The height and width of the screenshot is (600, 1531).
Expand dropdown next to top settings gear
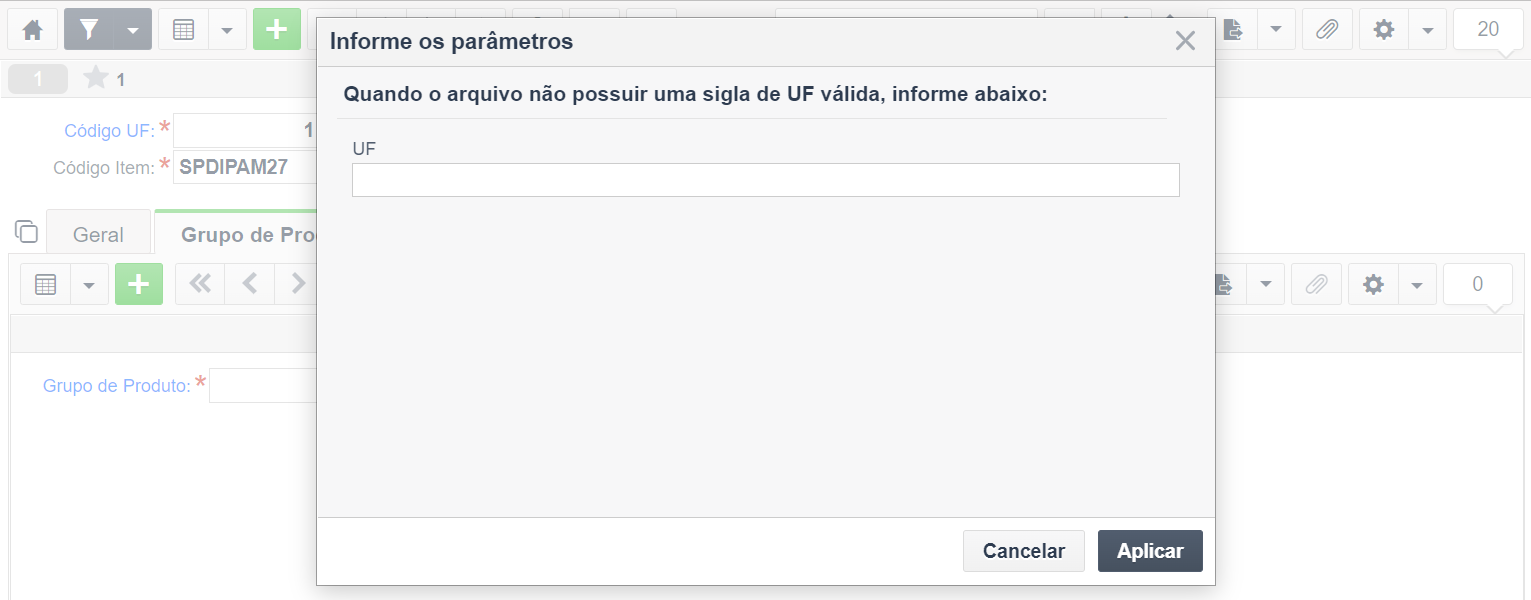click(x=1428, y=30)
